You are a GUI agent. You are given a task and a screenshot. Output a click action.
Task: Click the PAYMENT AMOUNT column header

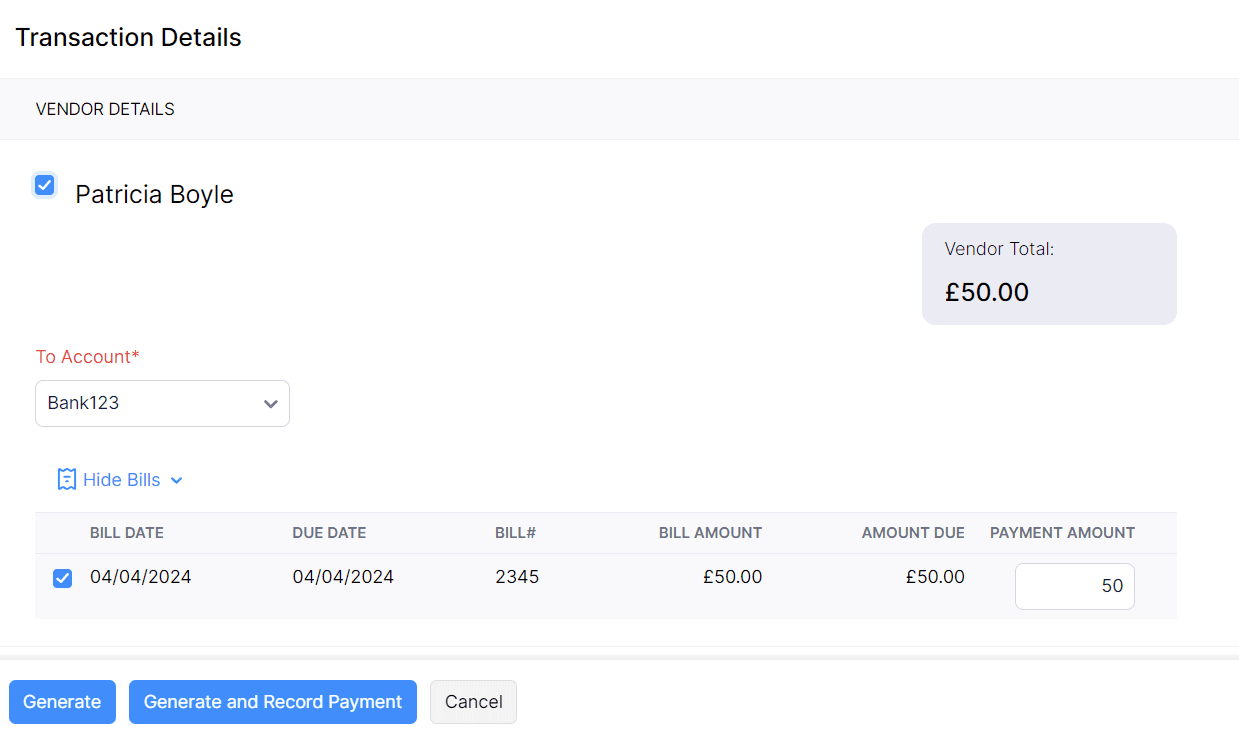click(x=1062, y=533)
